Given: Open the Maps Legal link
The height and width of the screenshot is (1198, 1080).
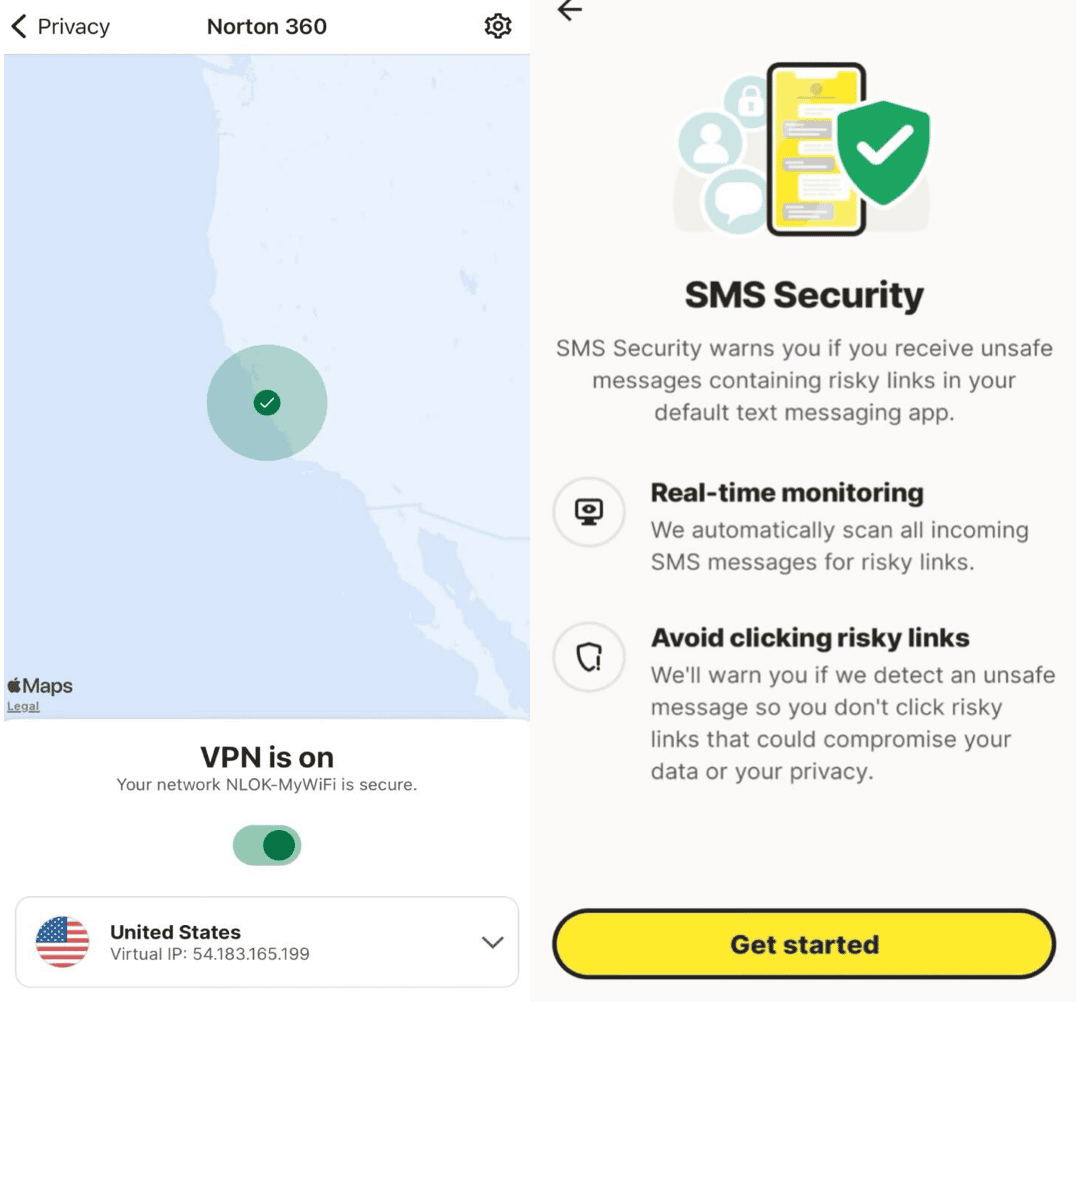Looking at the screenshot, I should (23, 706).
